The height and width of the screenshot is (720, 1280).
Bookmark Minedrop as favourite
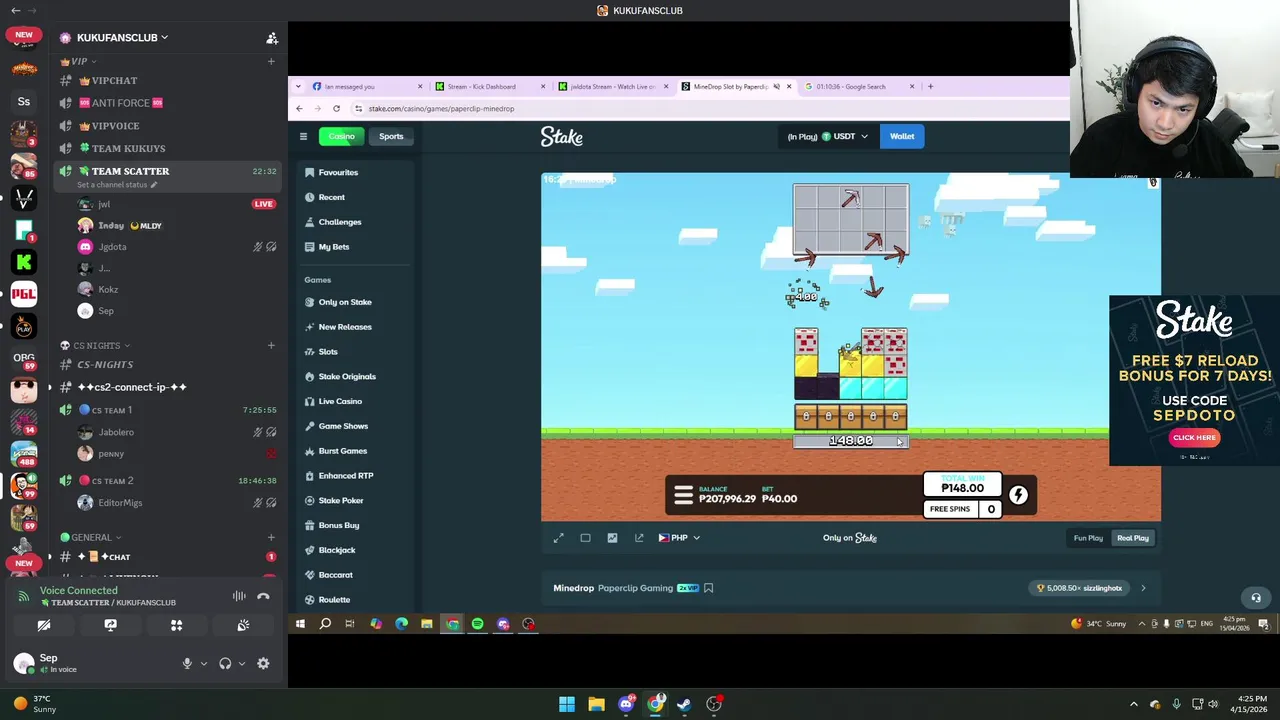pos(708,588)
